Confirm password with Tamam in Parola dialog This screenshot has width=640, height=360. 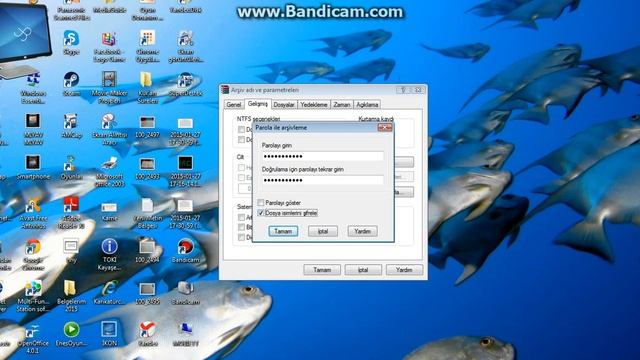click(x=283, y=231)
